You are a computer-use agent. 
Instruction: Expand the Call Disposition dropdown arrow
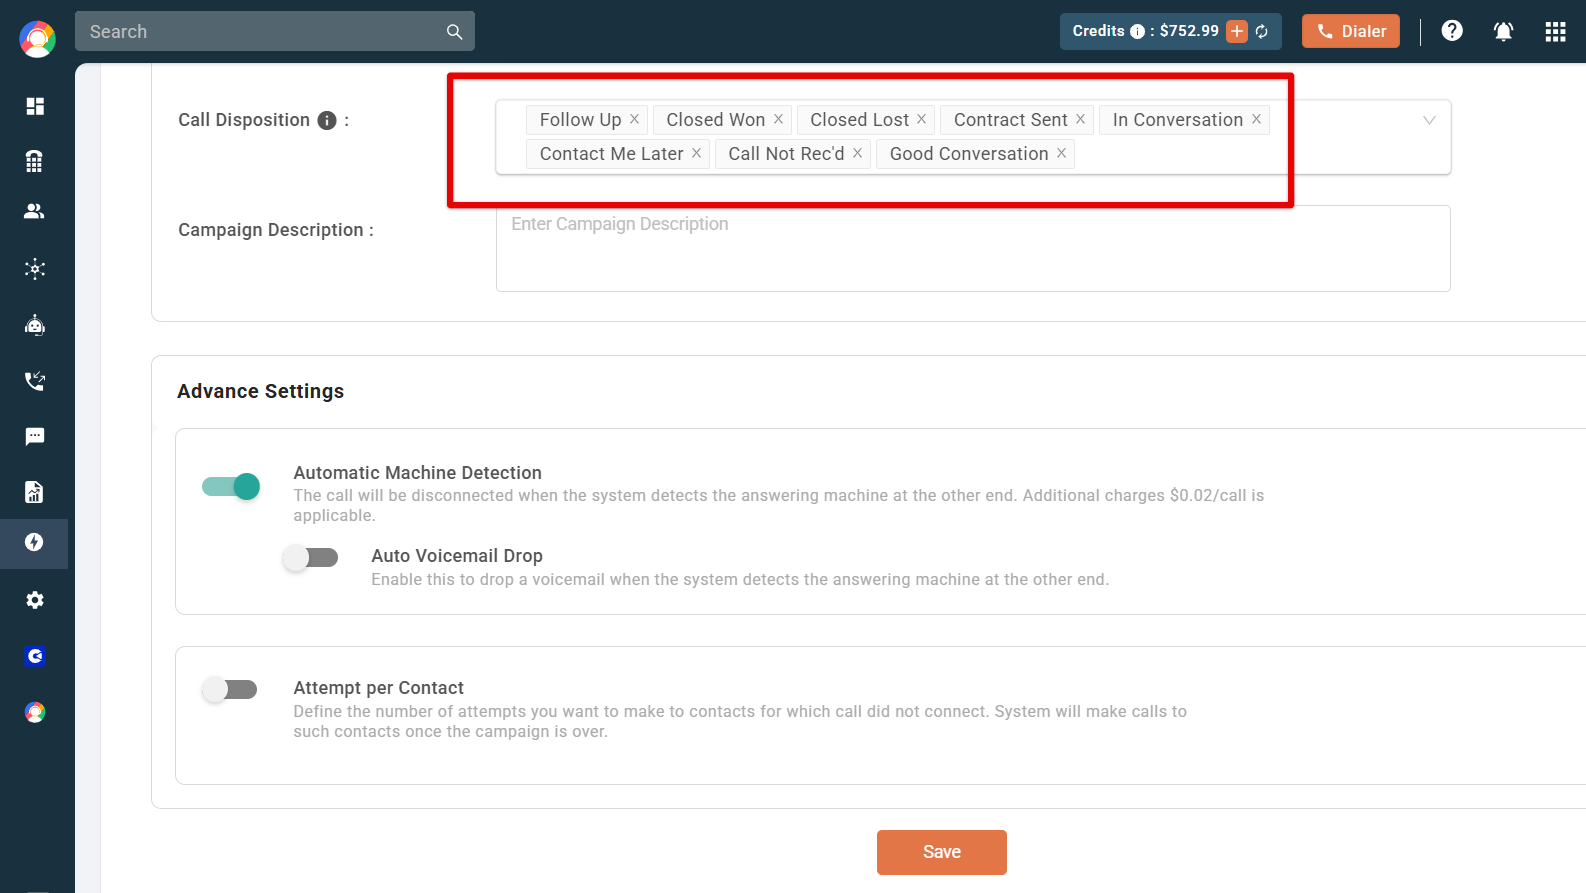[x=1429, y=120]
